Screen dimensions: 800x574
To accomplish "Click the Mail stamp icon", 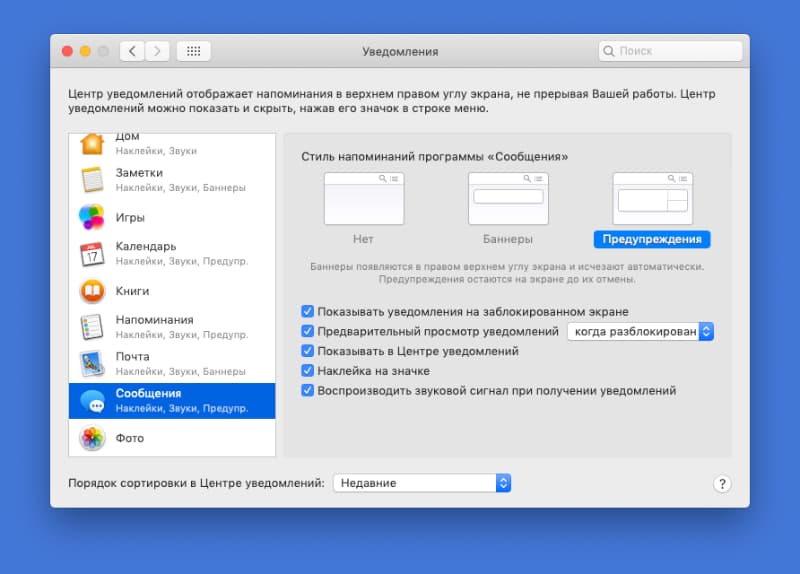I will click(x=92, y=364).
